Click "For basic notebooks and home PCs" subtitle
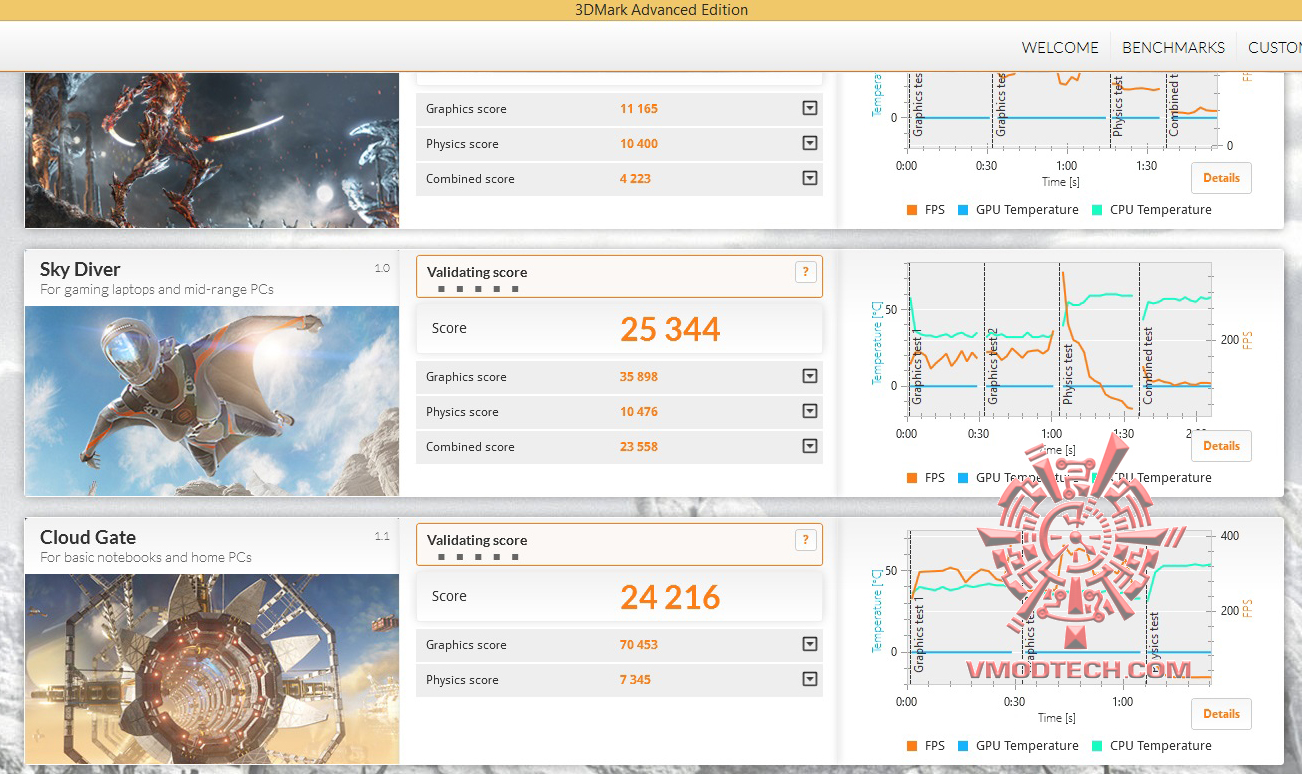Viewport: 1302px width, 774px height. coord(146,558)
